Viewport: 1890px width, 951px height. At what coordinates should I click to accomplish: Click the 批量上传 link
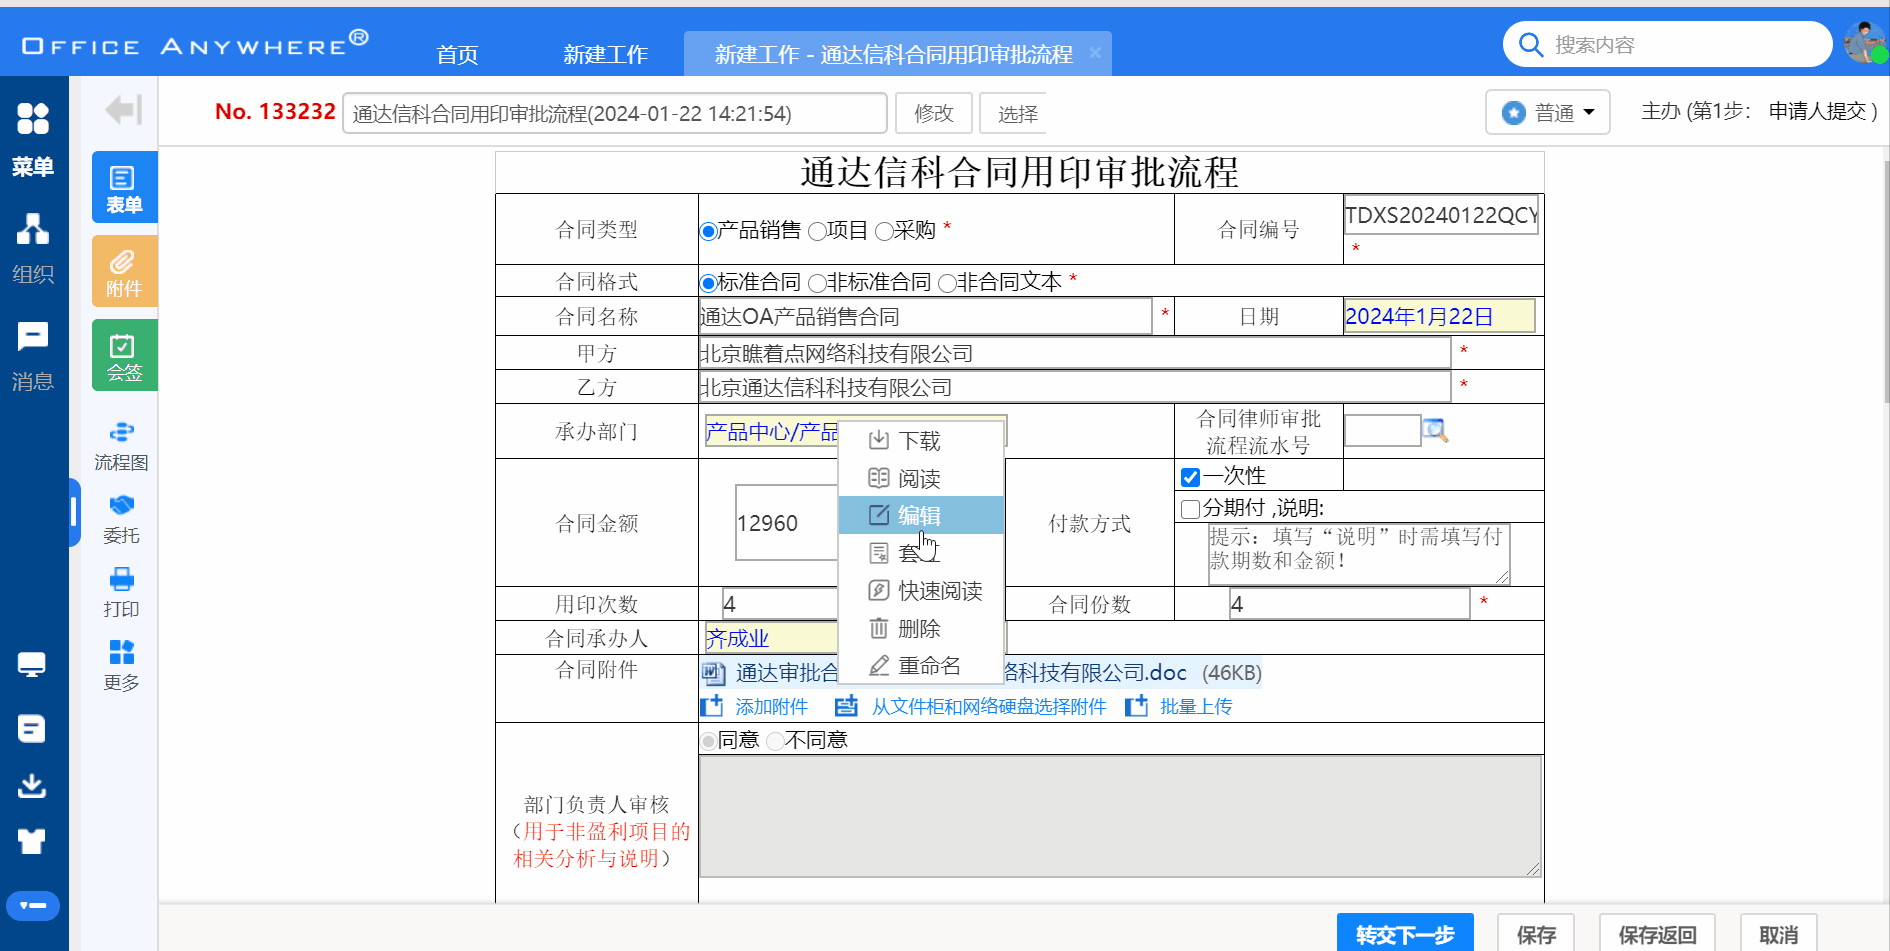point(1196,707)
